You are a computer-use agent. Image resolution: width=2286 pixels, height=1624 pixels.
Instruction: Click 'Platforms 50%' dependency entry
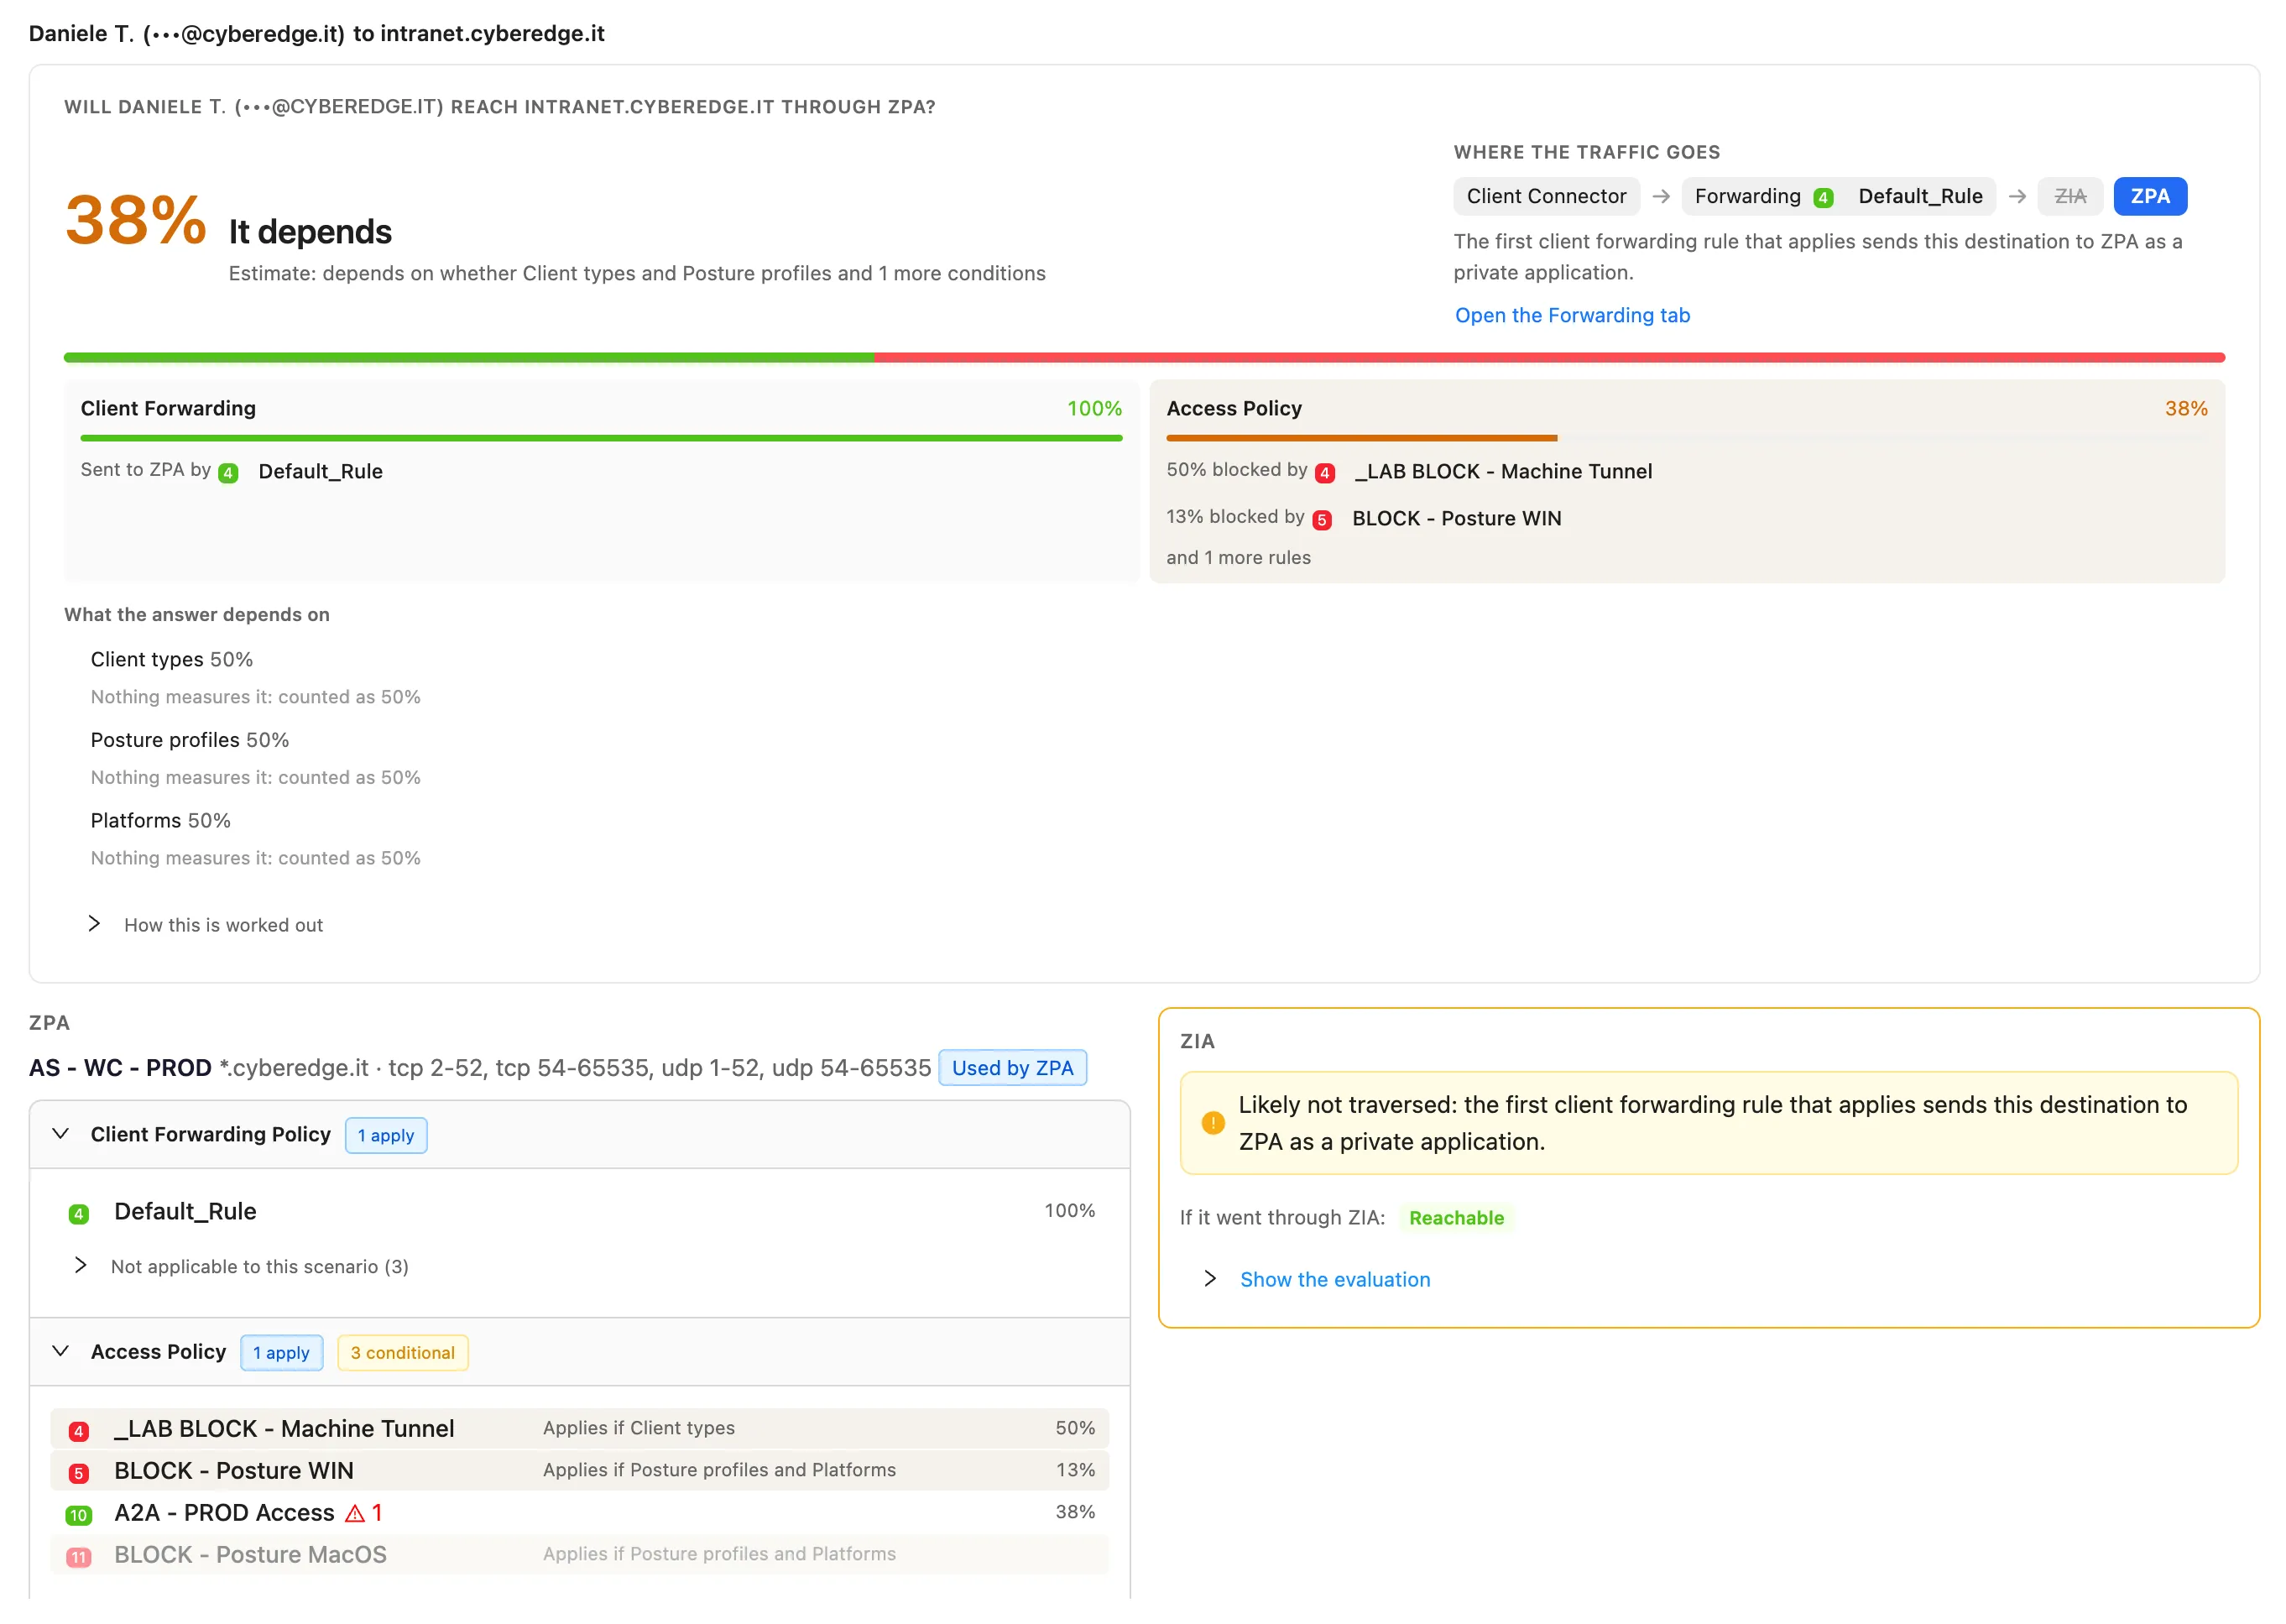160,821
